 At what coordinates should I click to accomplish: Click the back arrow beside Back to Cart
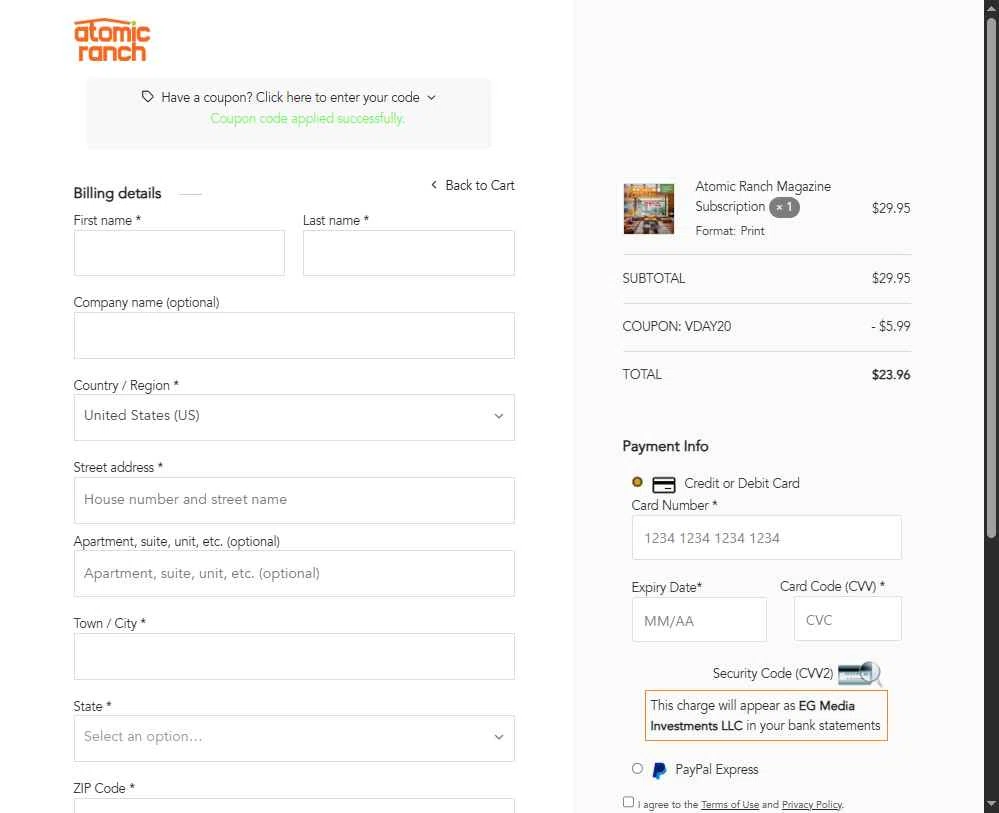pos(434,185)
